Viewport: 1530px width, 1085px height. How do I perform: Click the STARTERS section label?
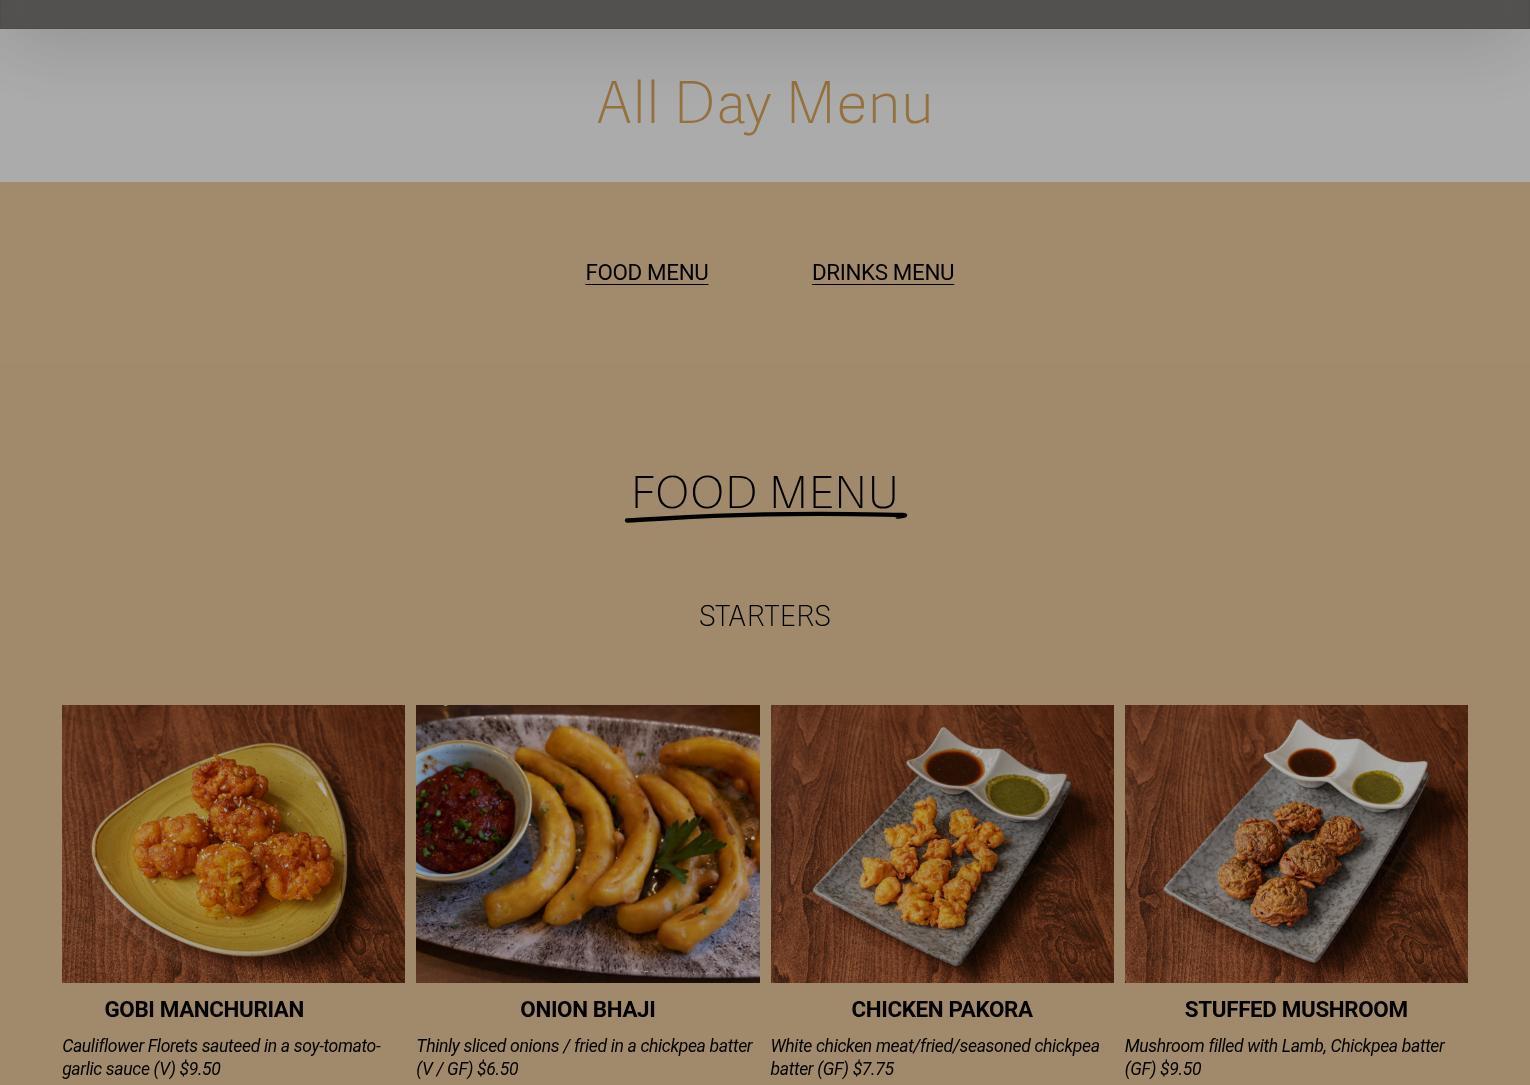pyautogui.click(x=765, y=615)
